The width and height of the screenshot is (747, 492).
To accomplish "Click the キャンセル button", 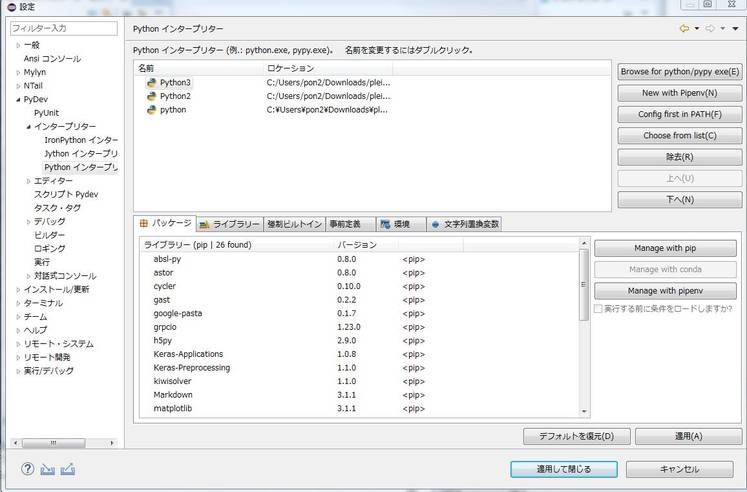I will click(x=679, y=469).
